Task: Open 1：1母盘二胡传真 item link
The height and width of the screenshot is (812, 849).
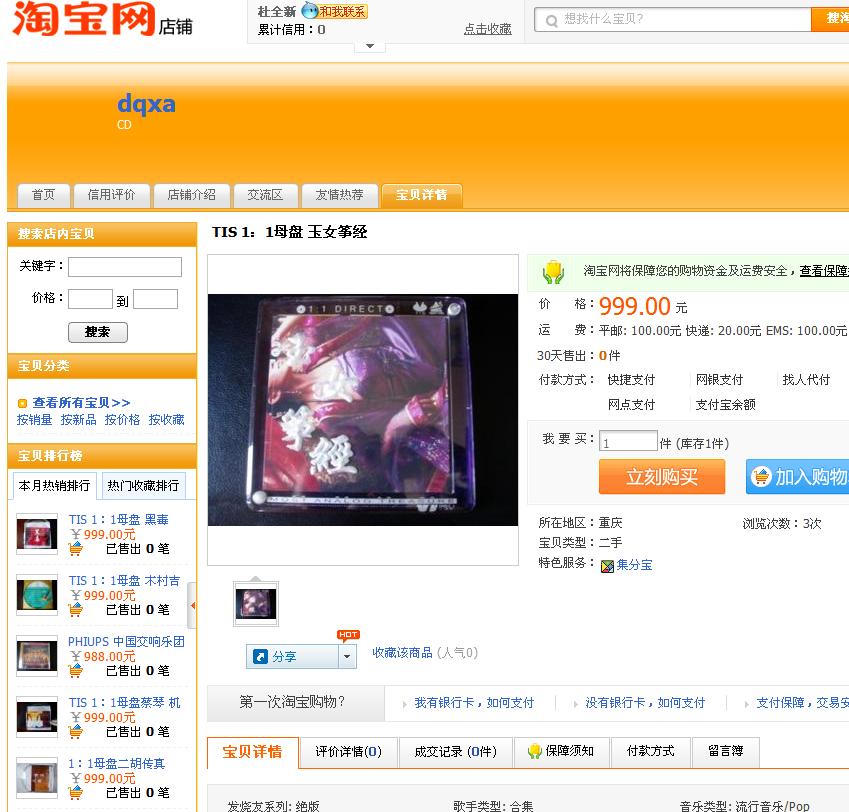Action: click(x=116, y=764)
